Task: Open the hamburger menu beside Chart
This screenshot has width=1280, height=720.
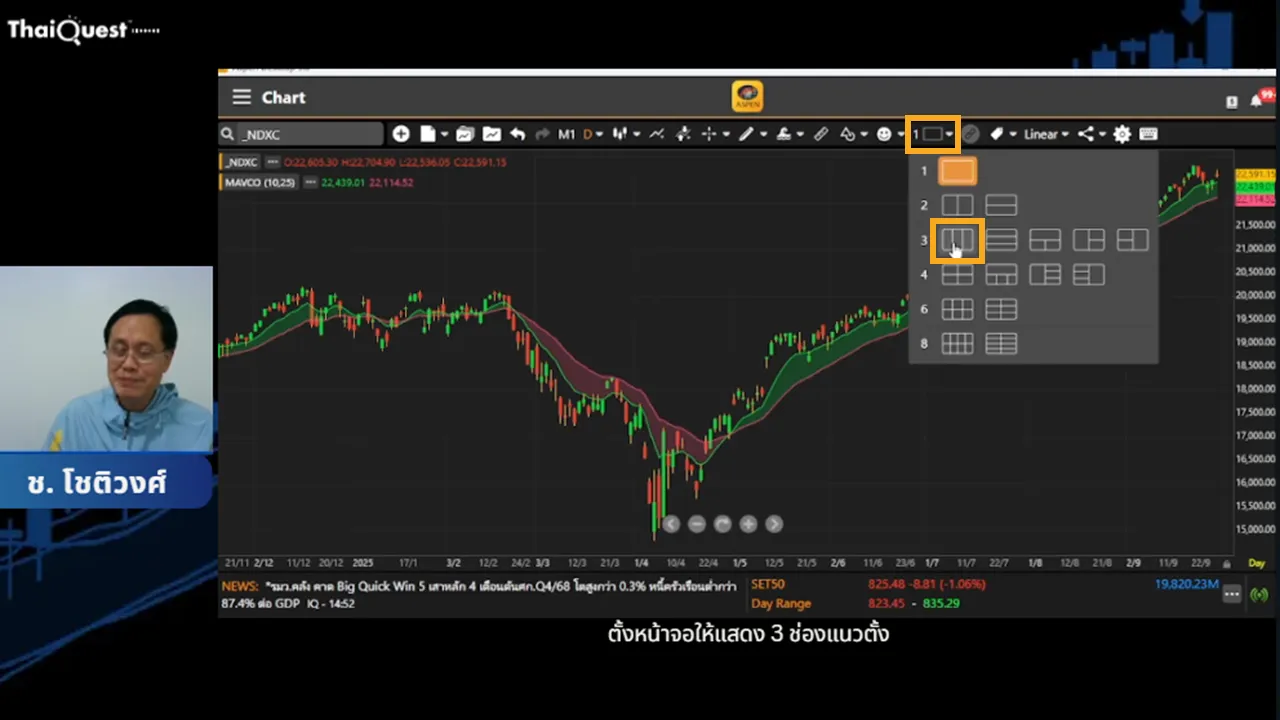Action: (241, 97)
